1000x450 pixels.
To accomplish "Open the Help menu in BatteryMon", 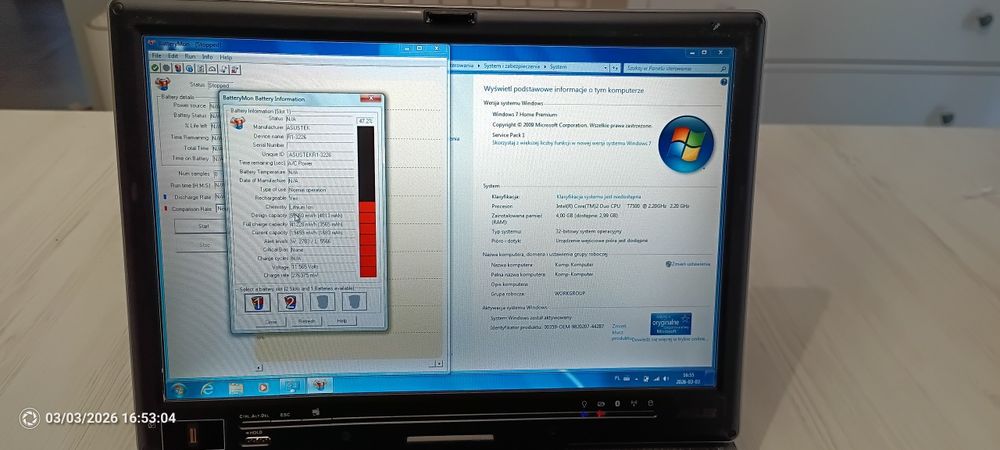I will click(226, 57).
